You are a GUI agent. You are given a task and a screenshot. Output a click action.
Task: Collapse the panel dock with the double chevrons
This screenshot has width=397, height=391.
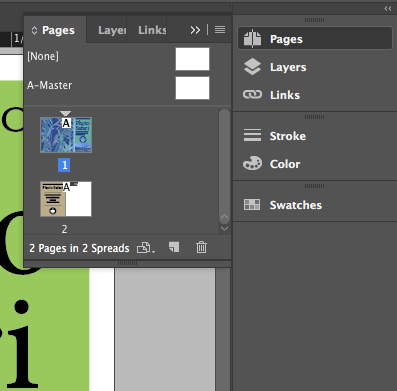[x=388, y=9]
